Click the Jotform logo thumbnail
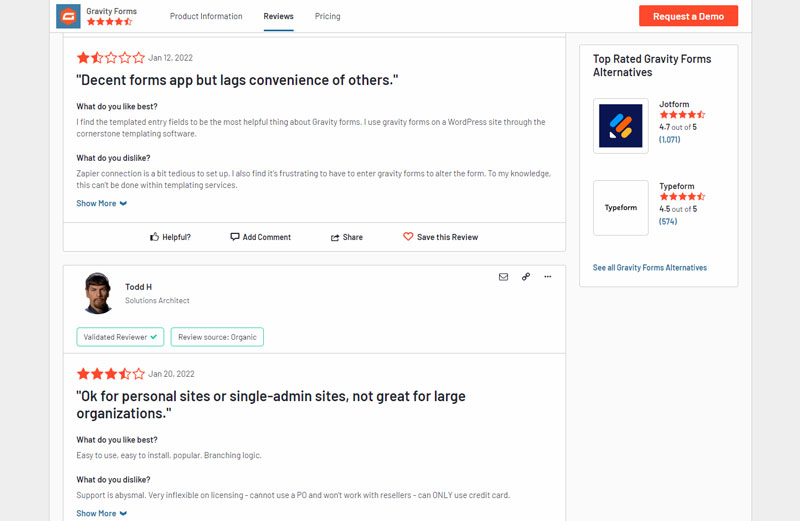Viewport: 800px width, 521px height. tap(620, 126)
